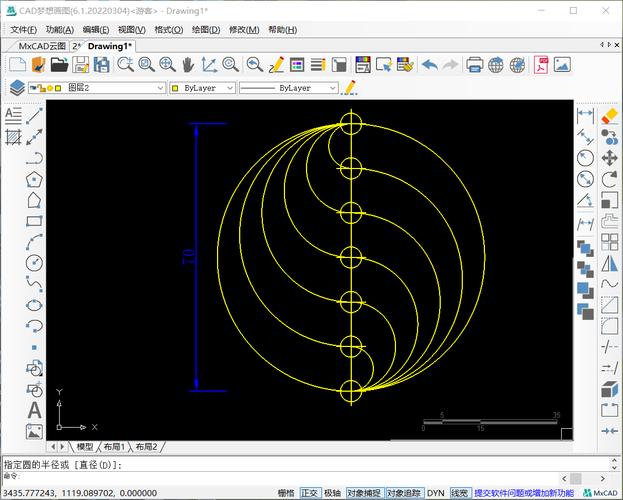Toggle 对象捕捉 object snap
Screen dimensions: 623x500
[363, 493]
